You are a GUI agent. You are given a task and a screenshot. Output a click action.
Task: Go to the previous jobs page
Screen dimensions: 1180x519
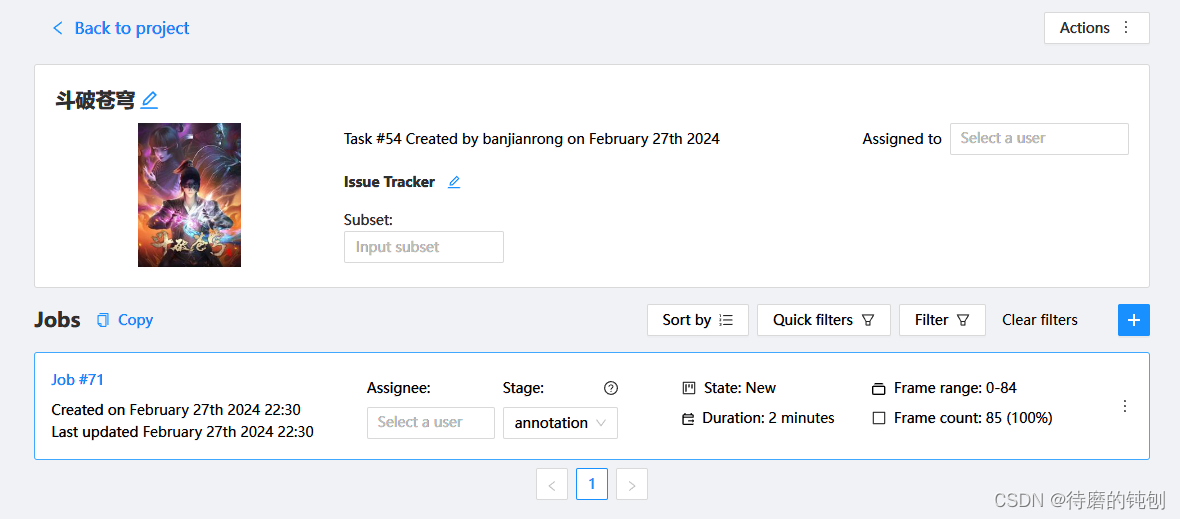coord(552,485)
